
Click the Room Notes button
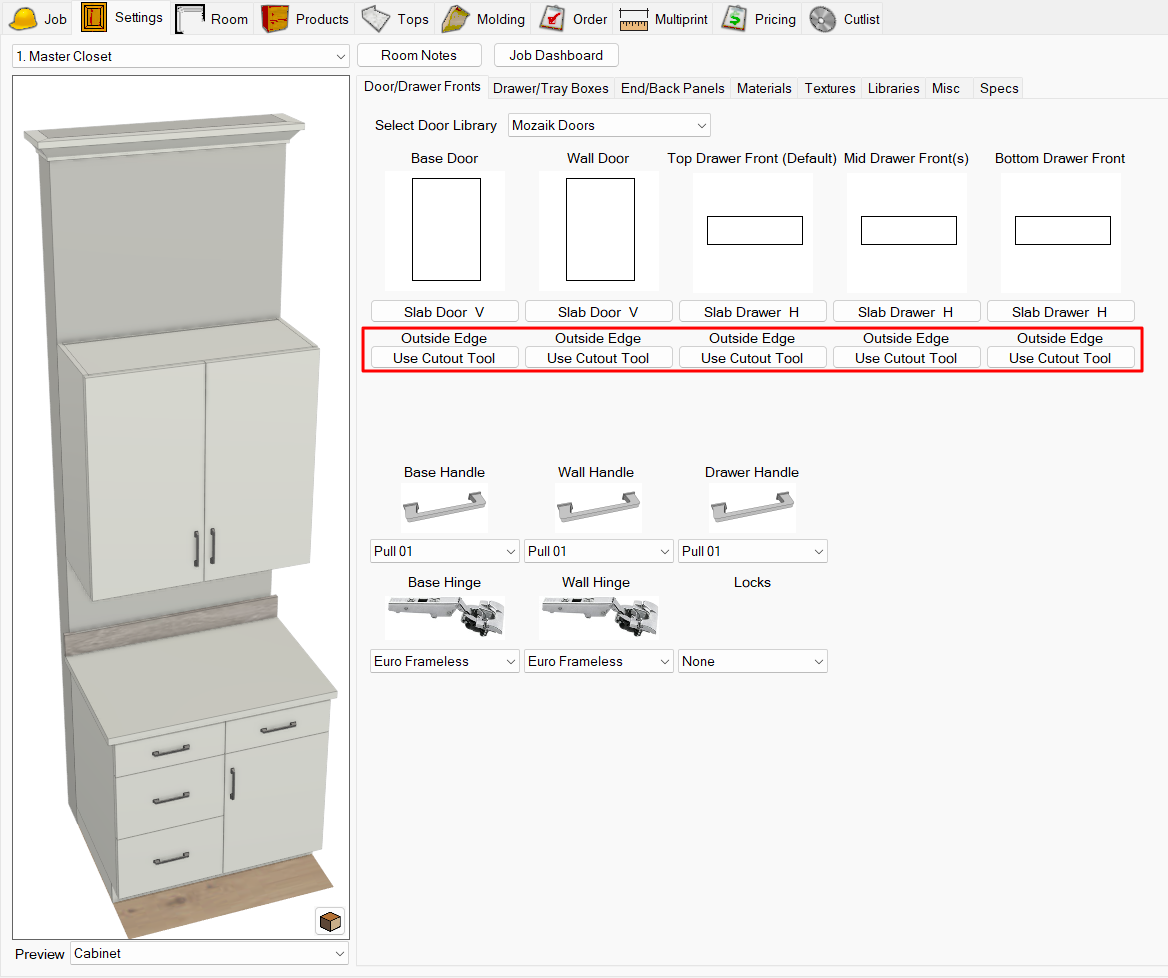click(x=419, y=55)
